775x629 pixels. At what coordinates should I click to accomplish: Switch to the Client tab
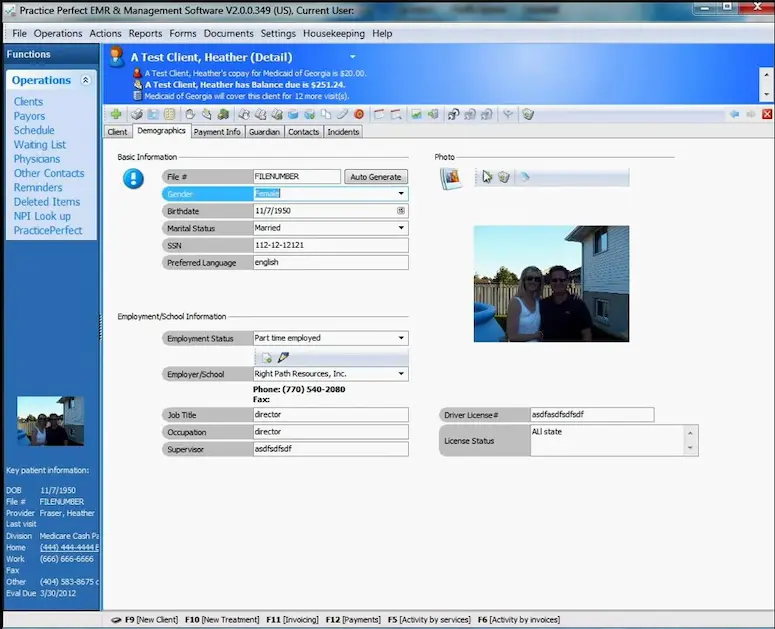tap(117, 132)
